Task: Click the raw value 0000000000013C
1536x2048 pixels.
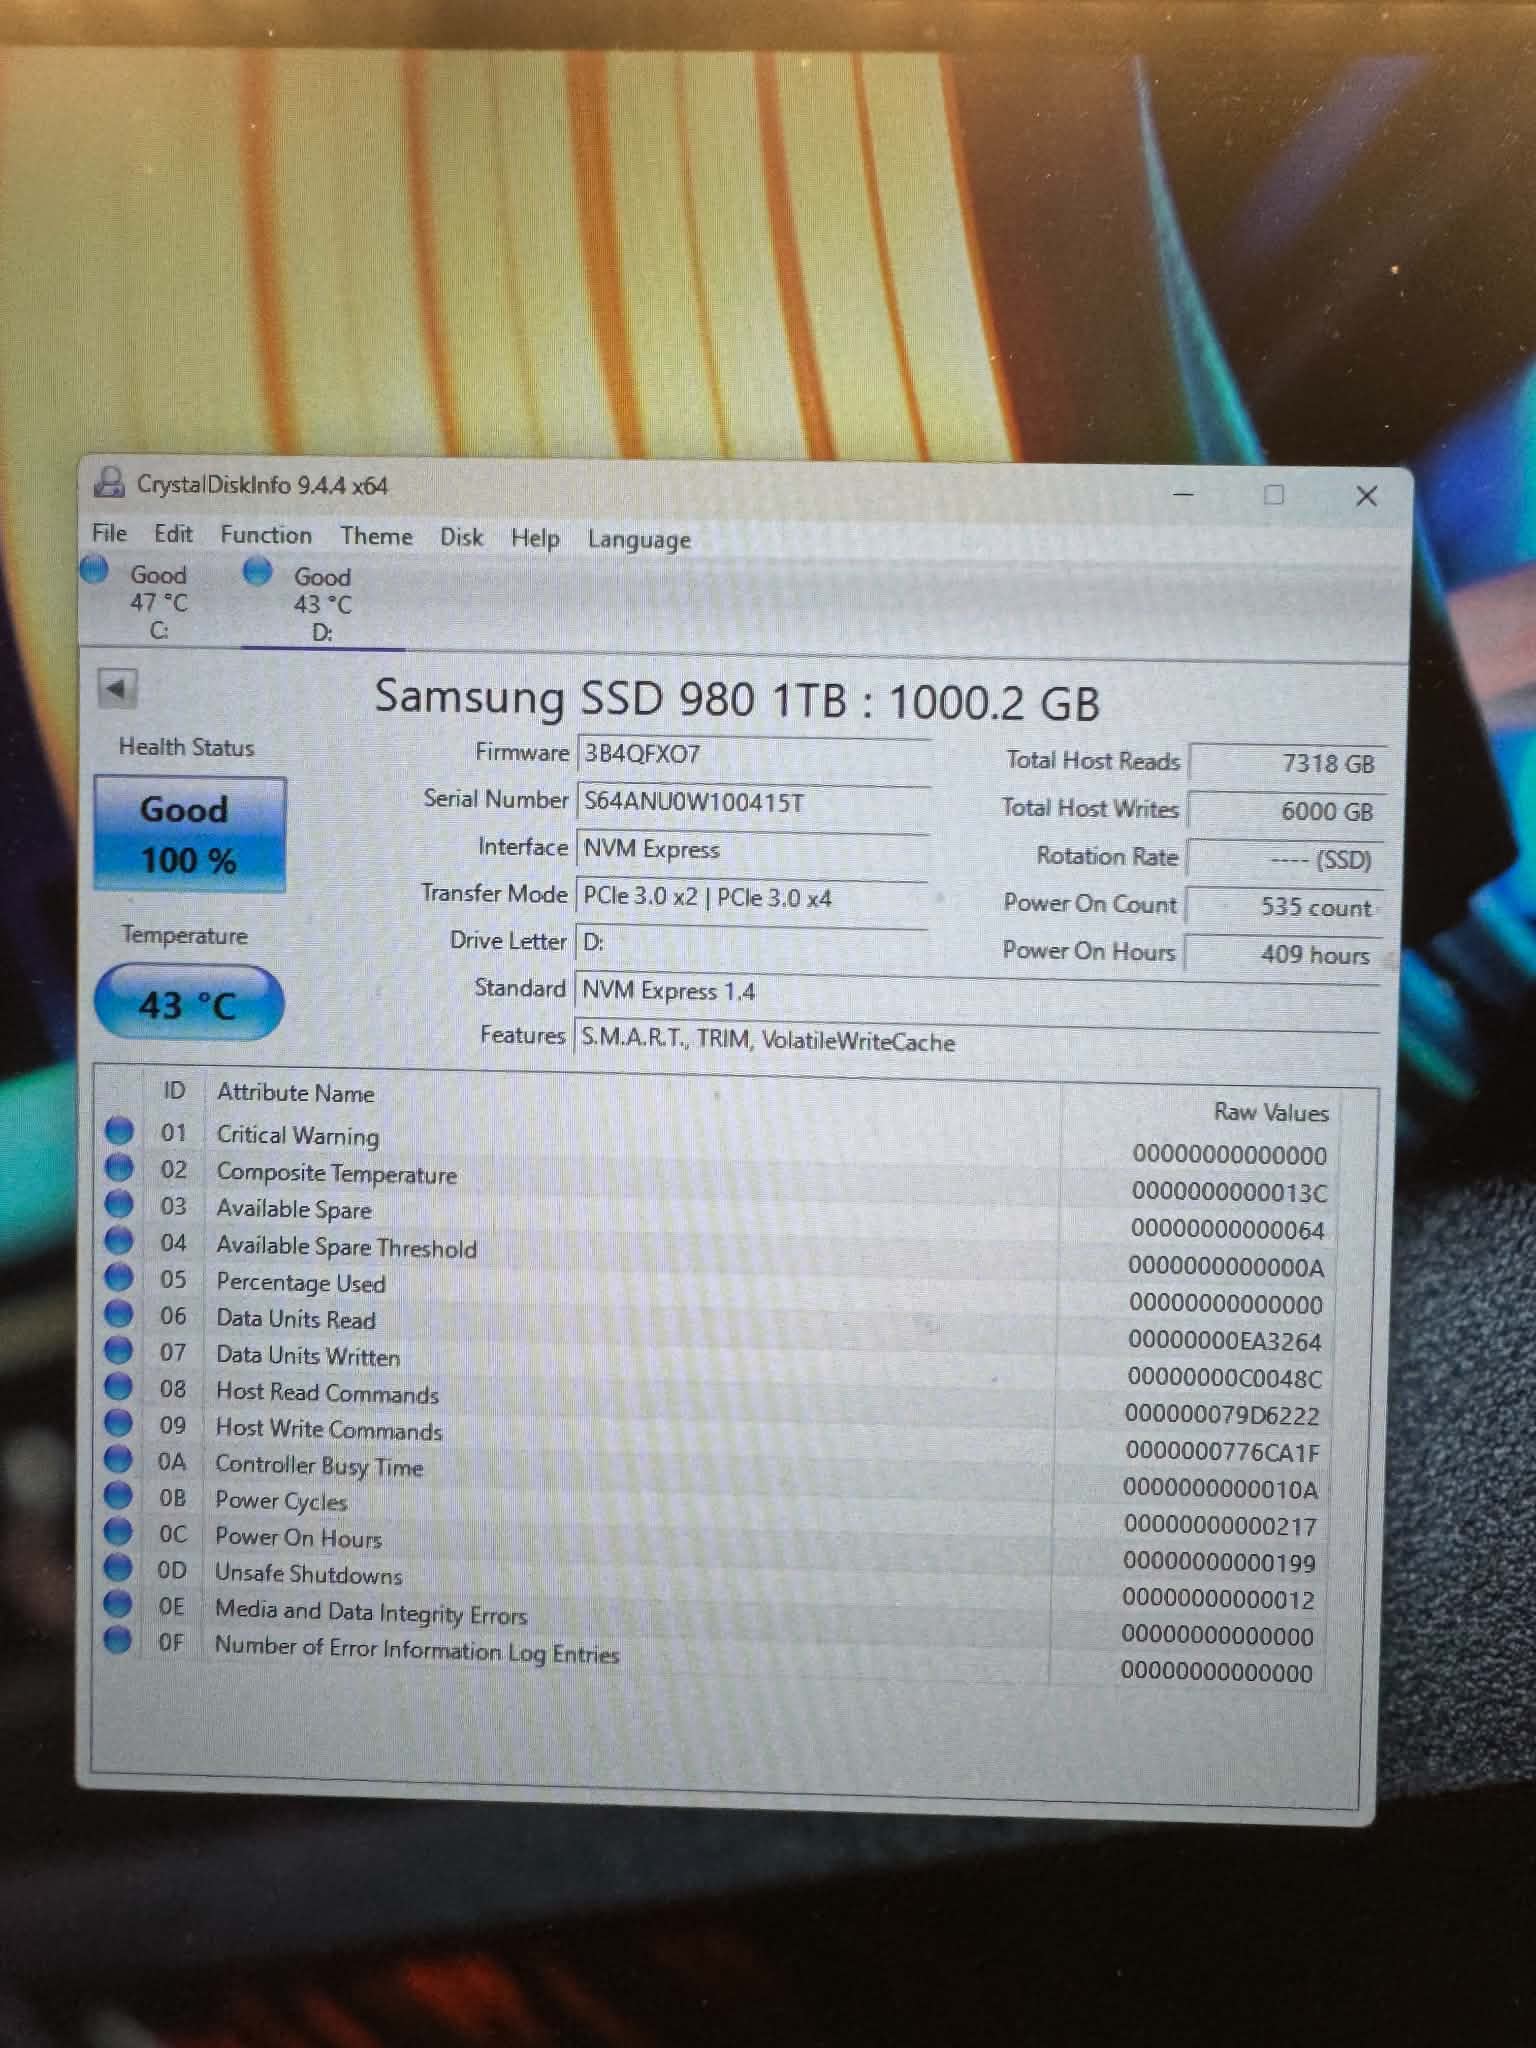Action: pos(1229,1192)
